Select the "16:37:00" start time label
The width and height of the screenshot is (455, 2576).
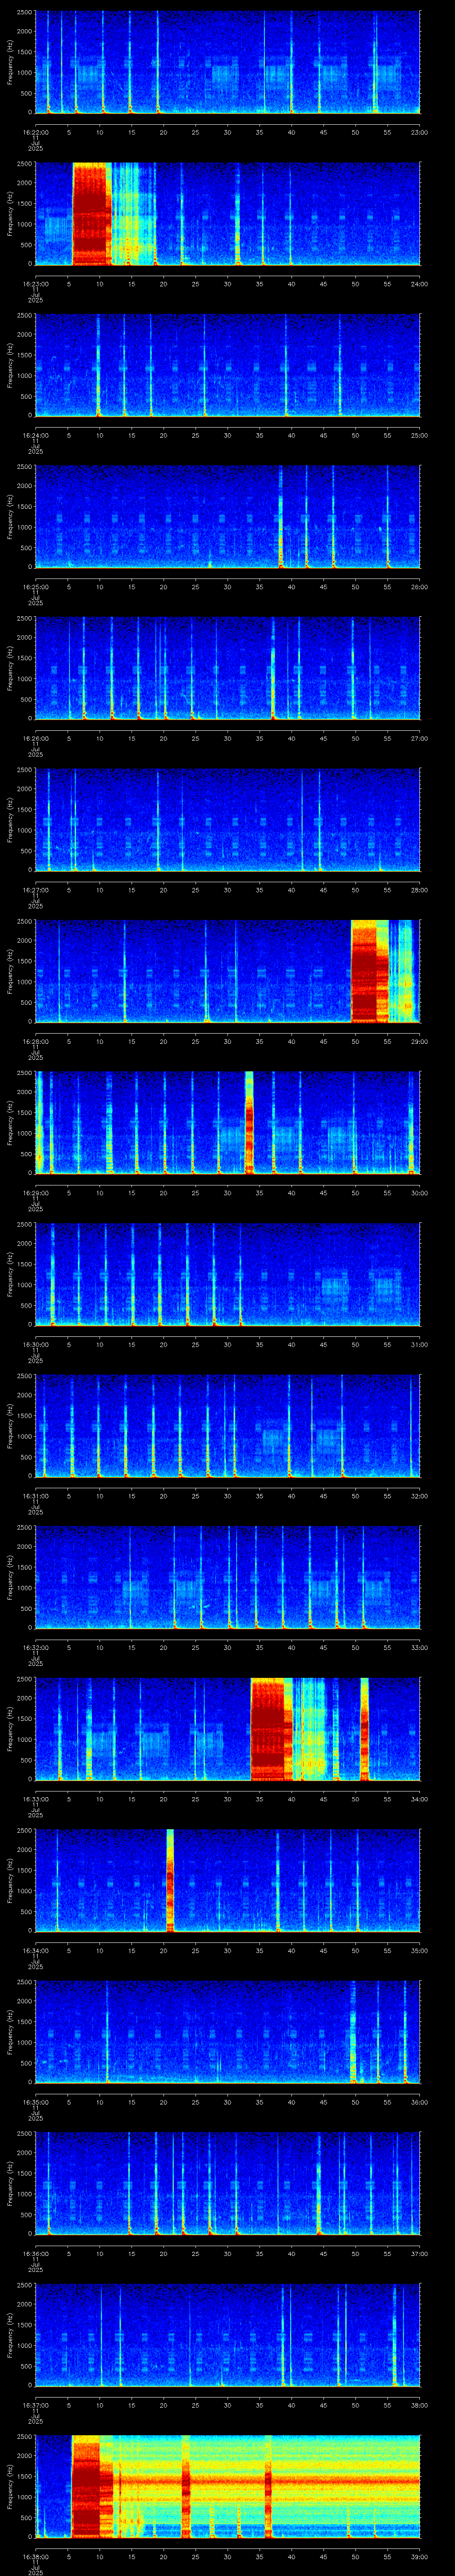pos(35,2405)
